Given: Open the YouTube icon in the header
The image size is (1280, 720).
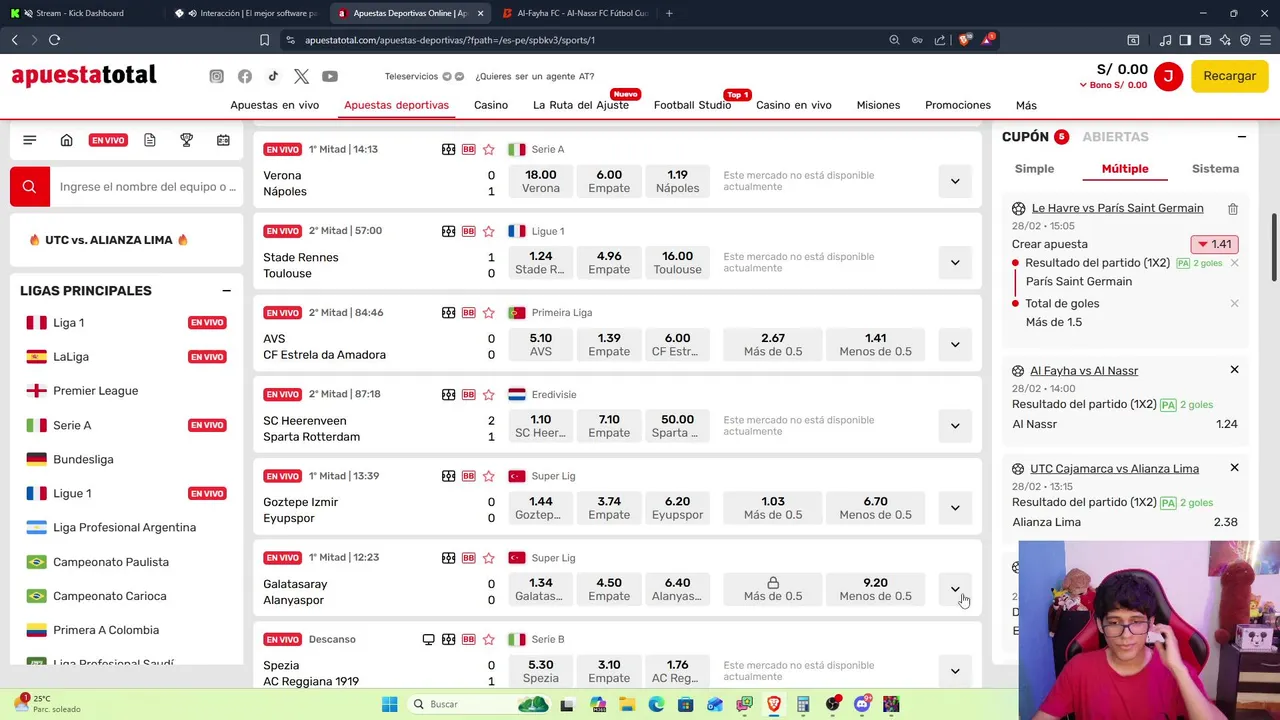Looking at the screenshot, I should [330, 76].
